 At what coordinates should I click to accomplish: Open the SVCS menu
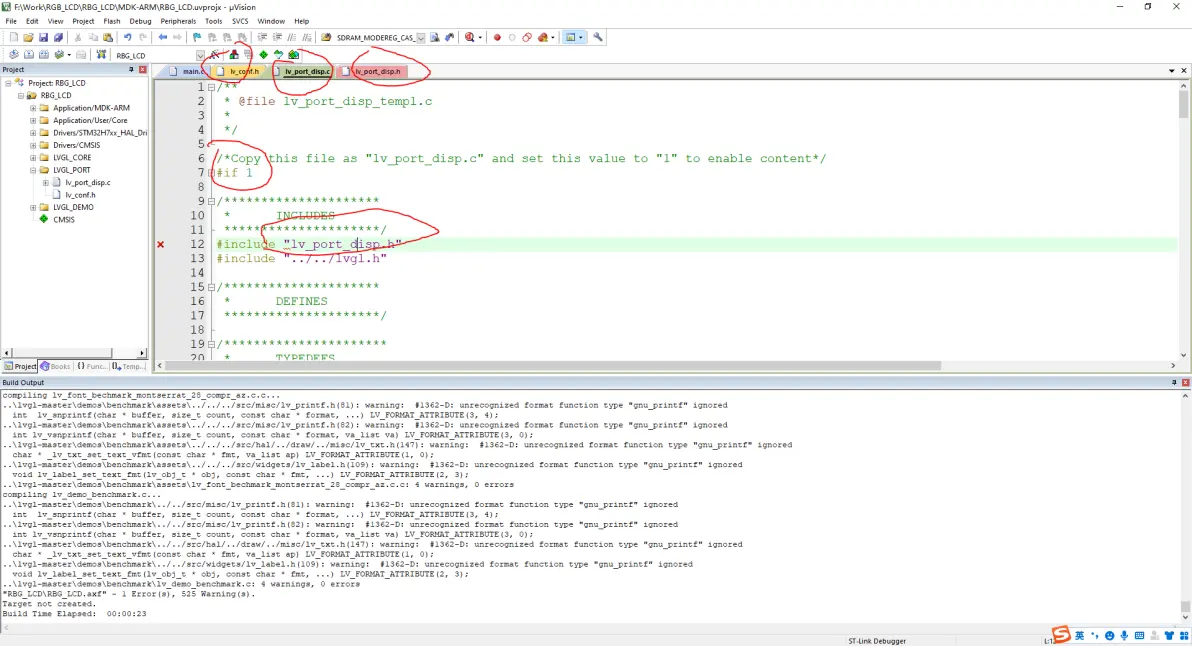(240, 21)
